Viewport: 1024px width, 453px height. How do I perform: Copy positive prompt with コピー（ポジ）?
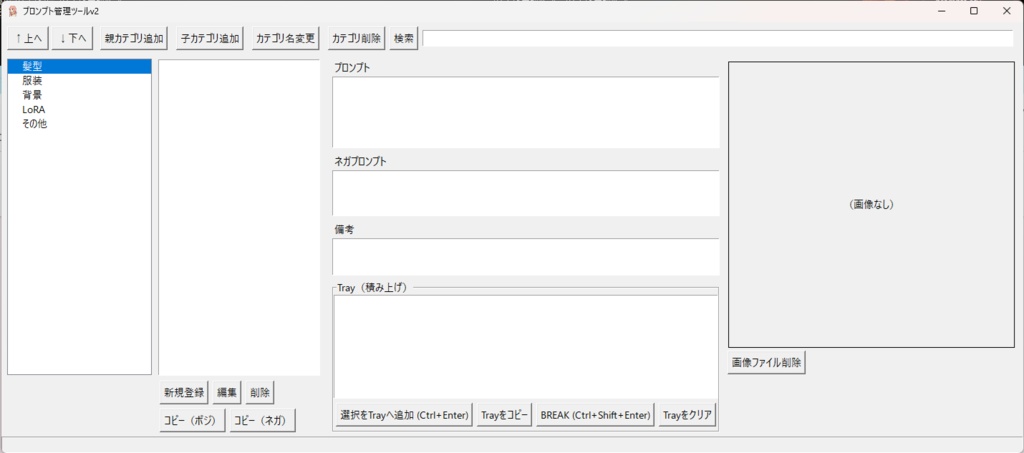tap(193, 420)
